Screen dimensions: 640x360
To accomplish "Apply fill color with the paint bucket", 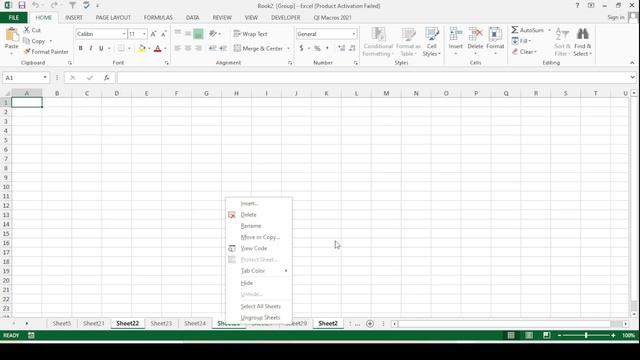I will pos(142,49).
